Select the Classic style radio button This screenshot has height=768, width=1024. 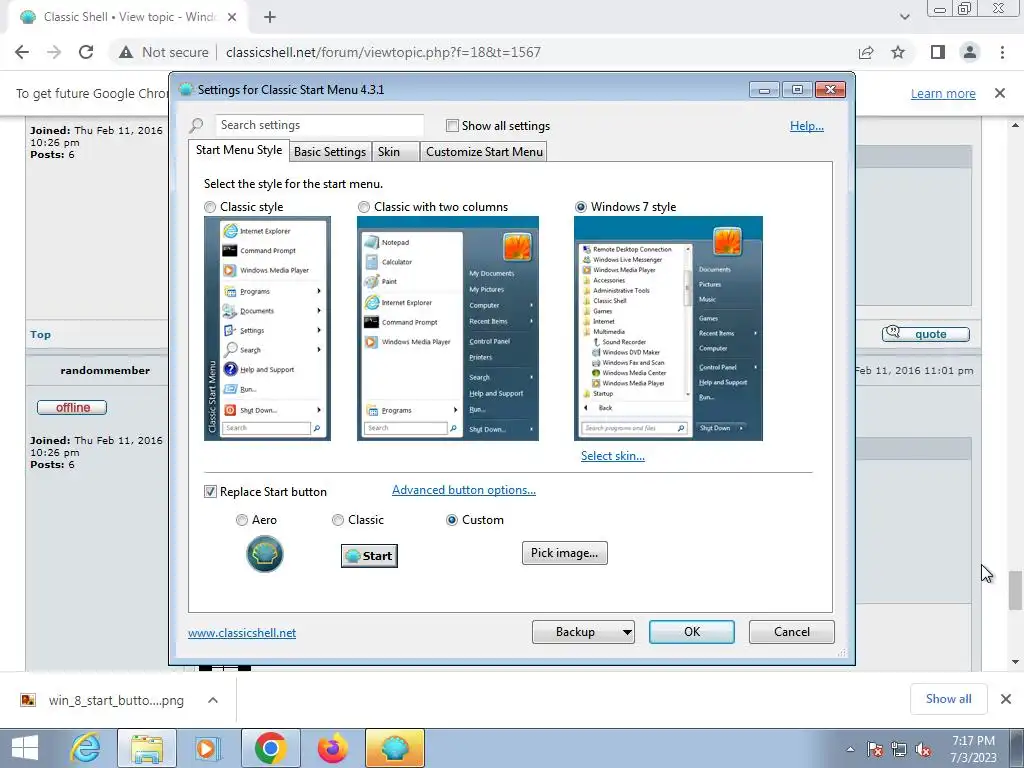point(210,207)
